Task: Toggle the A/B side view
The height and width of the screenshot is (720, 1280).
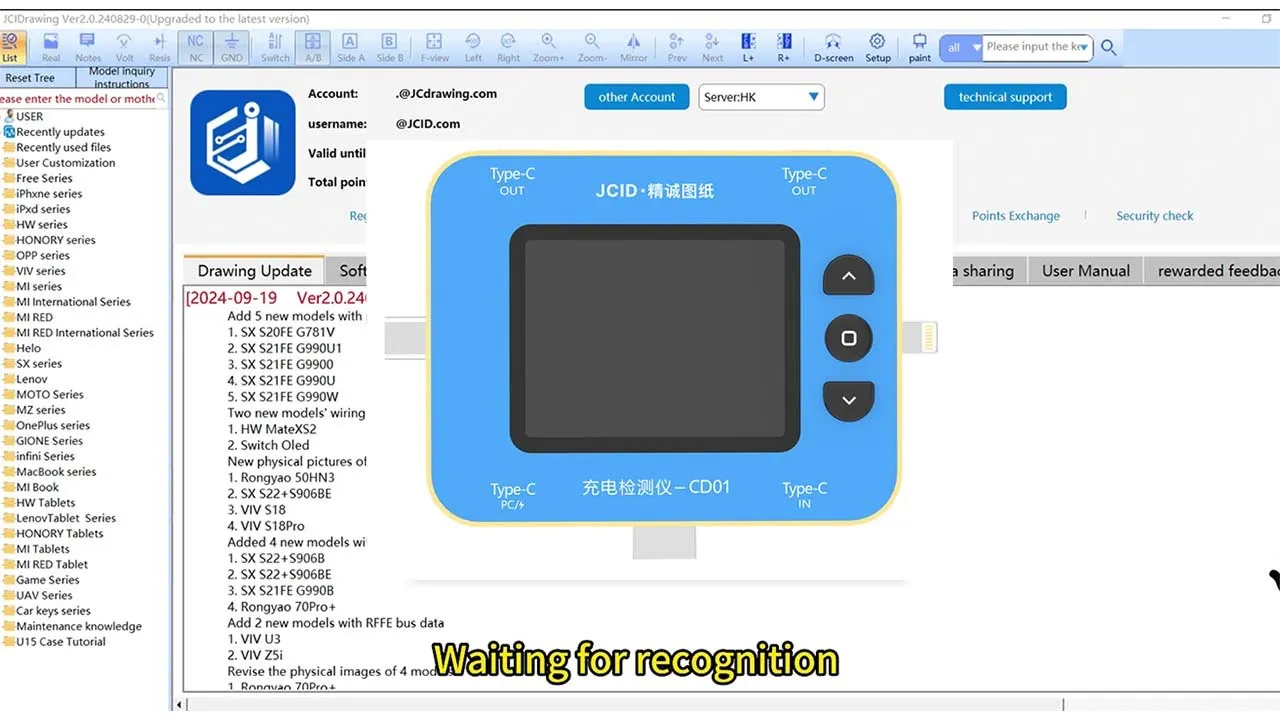Action: point(313,47)
